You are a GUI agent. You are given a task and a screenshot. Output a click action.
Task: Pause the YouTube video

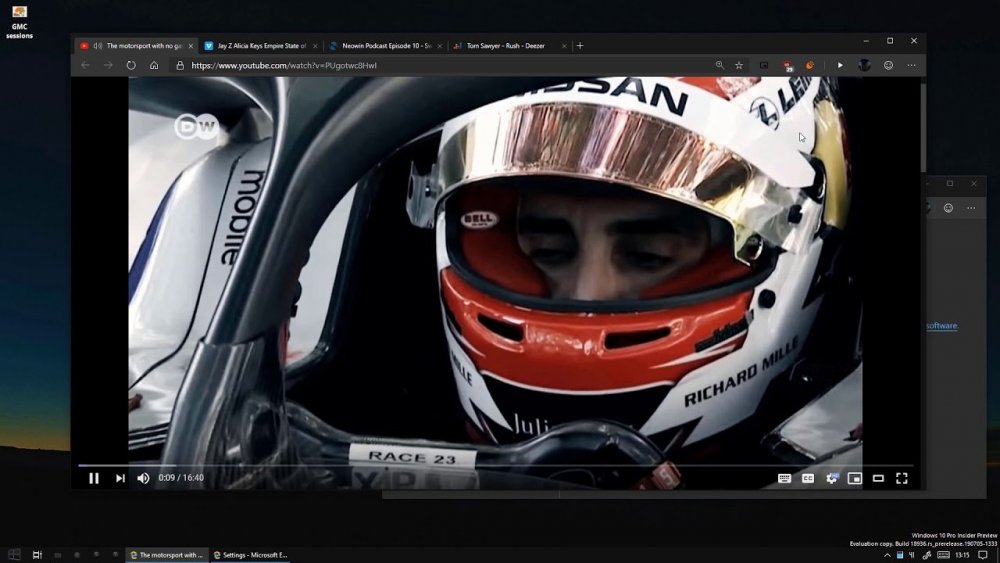94,478
